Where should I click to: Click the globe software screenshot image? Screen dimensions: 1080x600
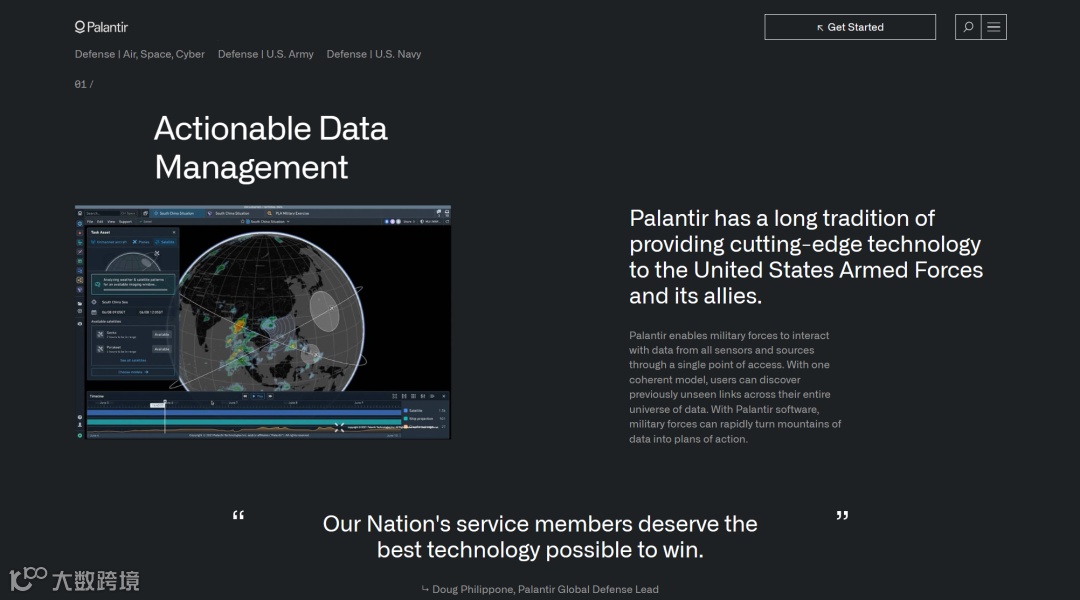263,322
